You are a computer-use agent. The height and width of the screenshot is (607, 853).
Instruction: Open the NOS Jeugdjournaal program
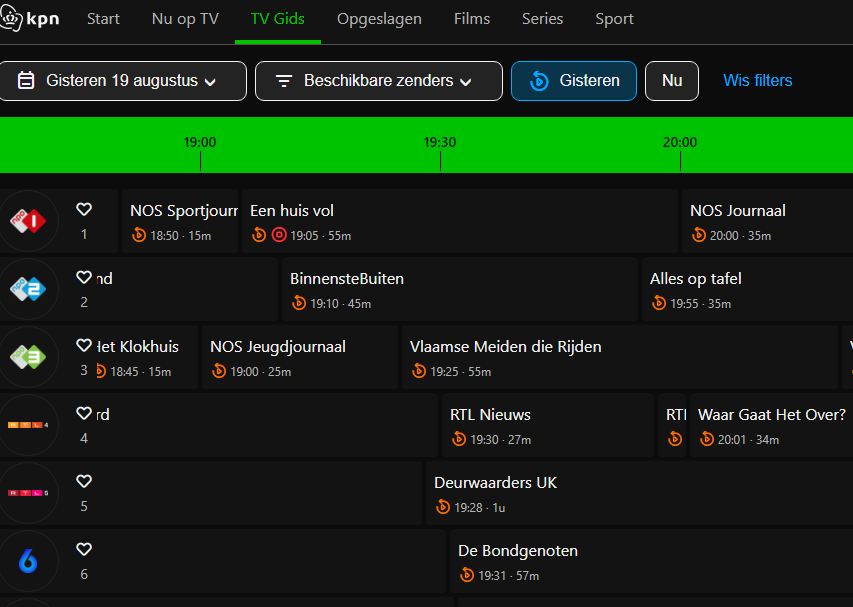300,357
